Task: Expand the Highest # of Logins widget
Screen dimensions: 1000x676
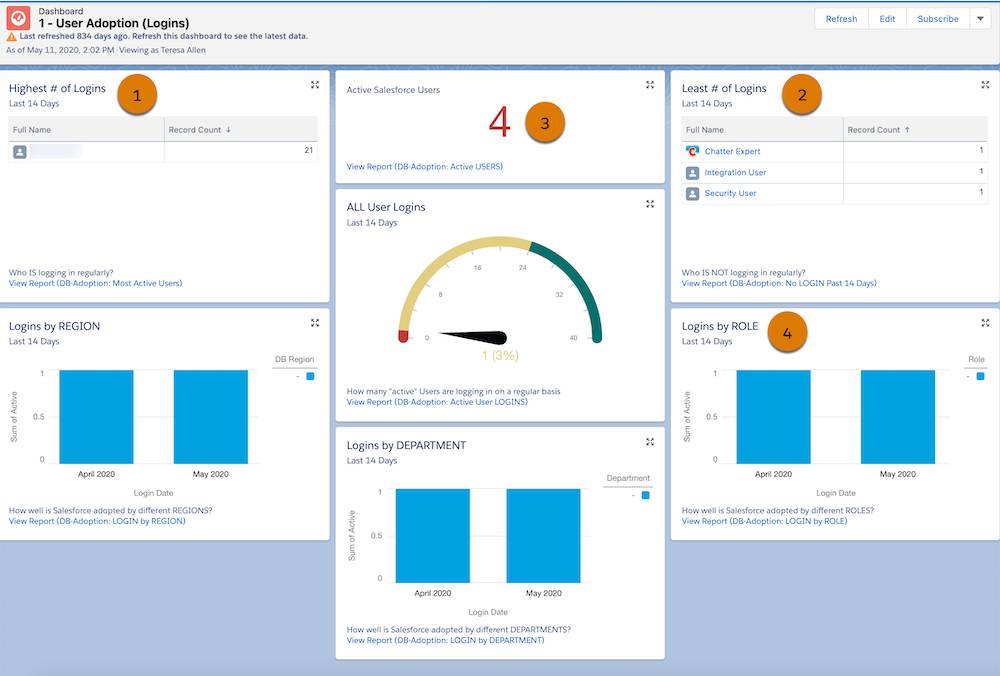Action: click(x=314, y=85)
